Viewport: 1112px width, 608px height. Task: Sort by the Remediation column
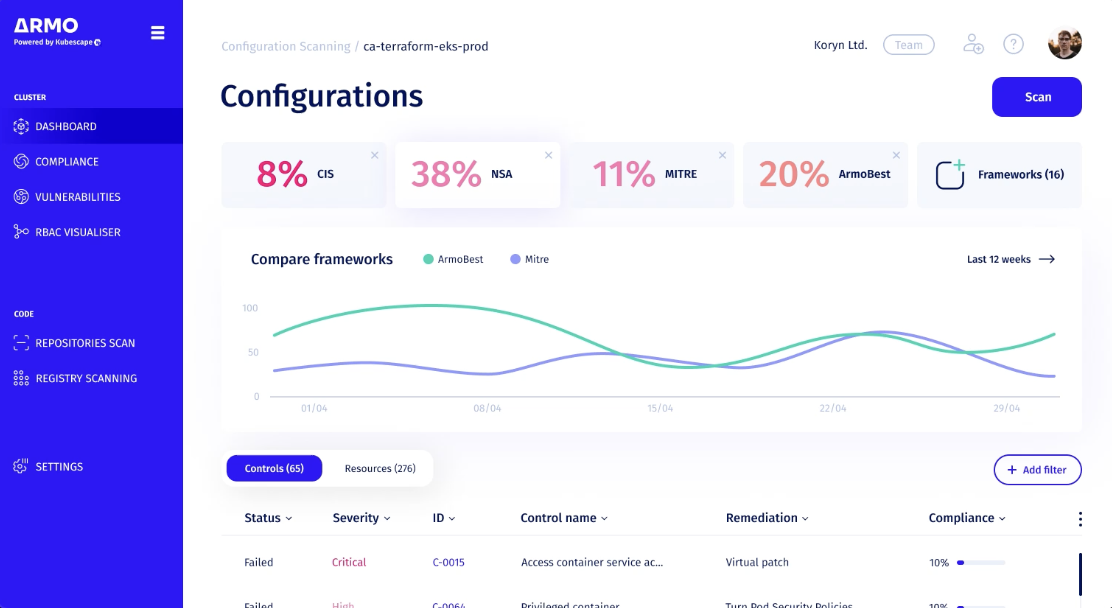click(767, 518)
